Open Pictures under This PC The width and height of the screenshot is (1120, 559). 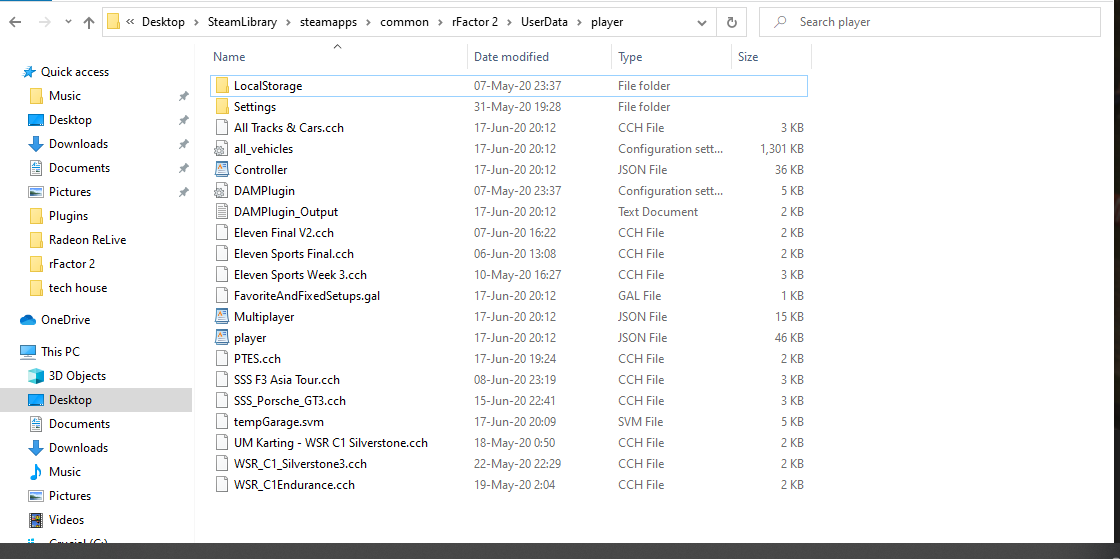pyautogui.click(x=69, y=495)
